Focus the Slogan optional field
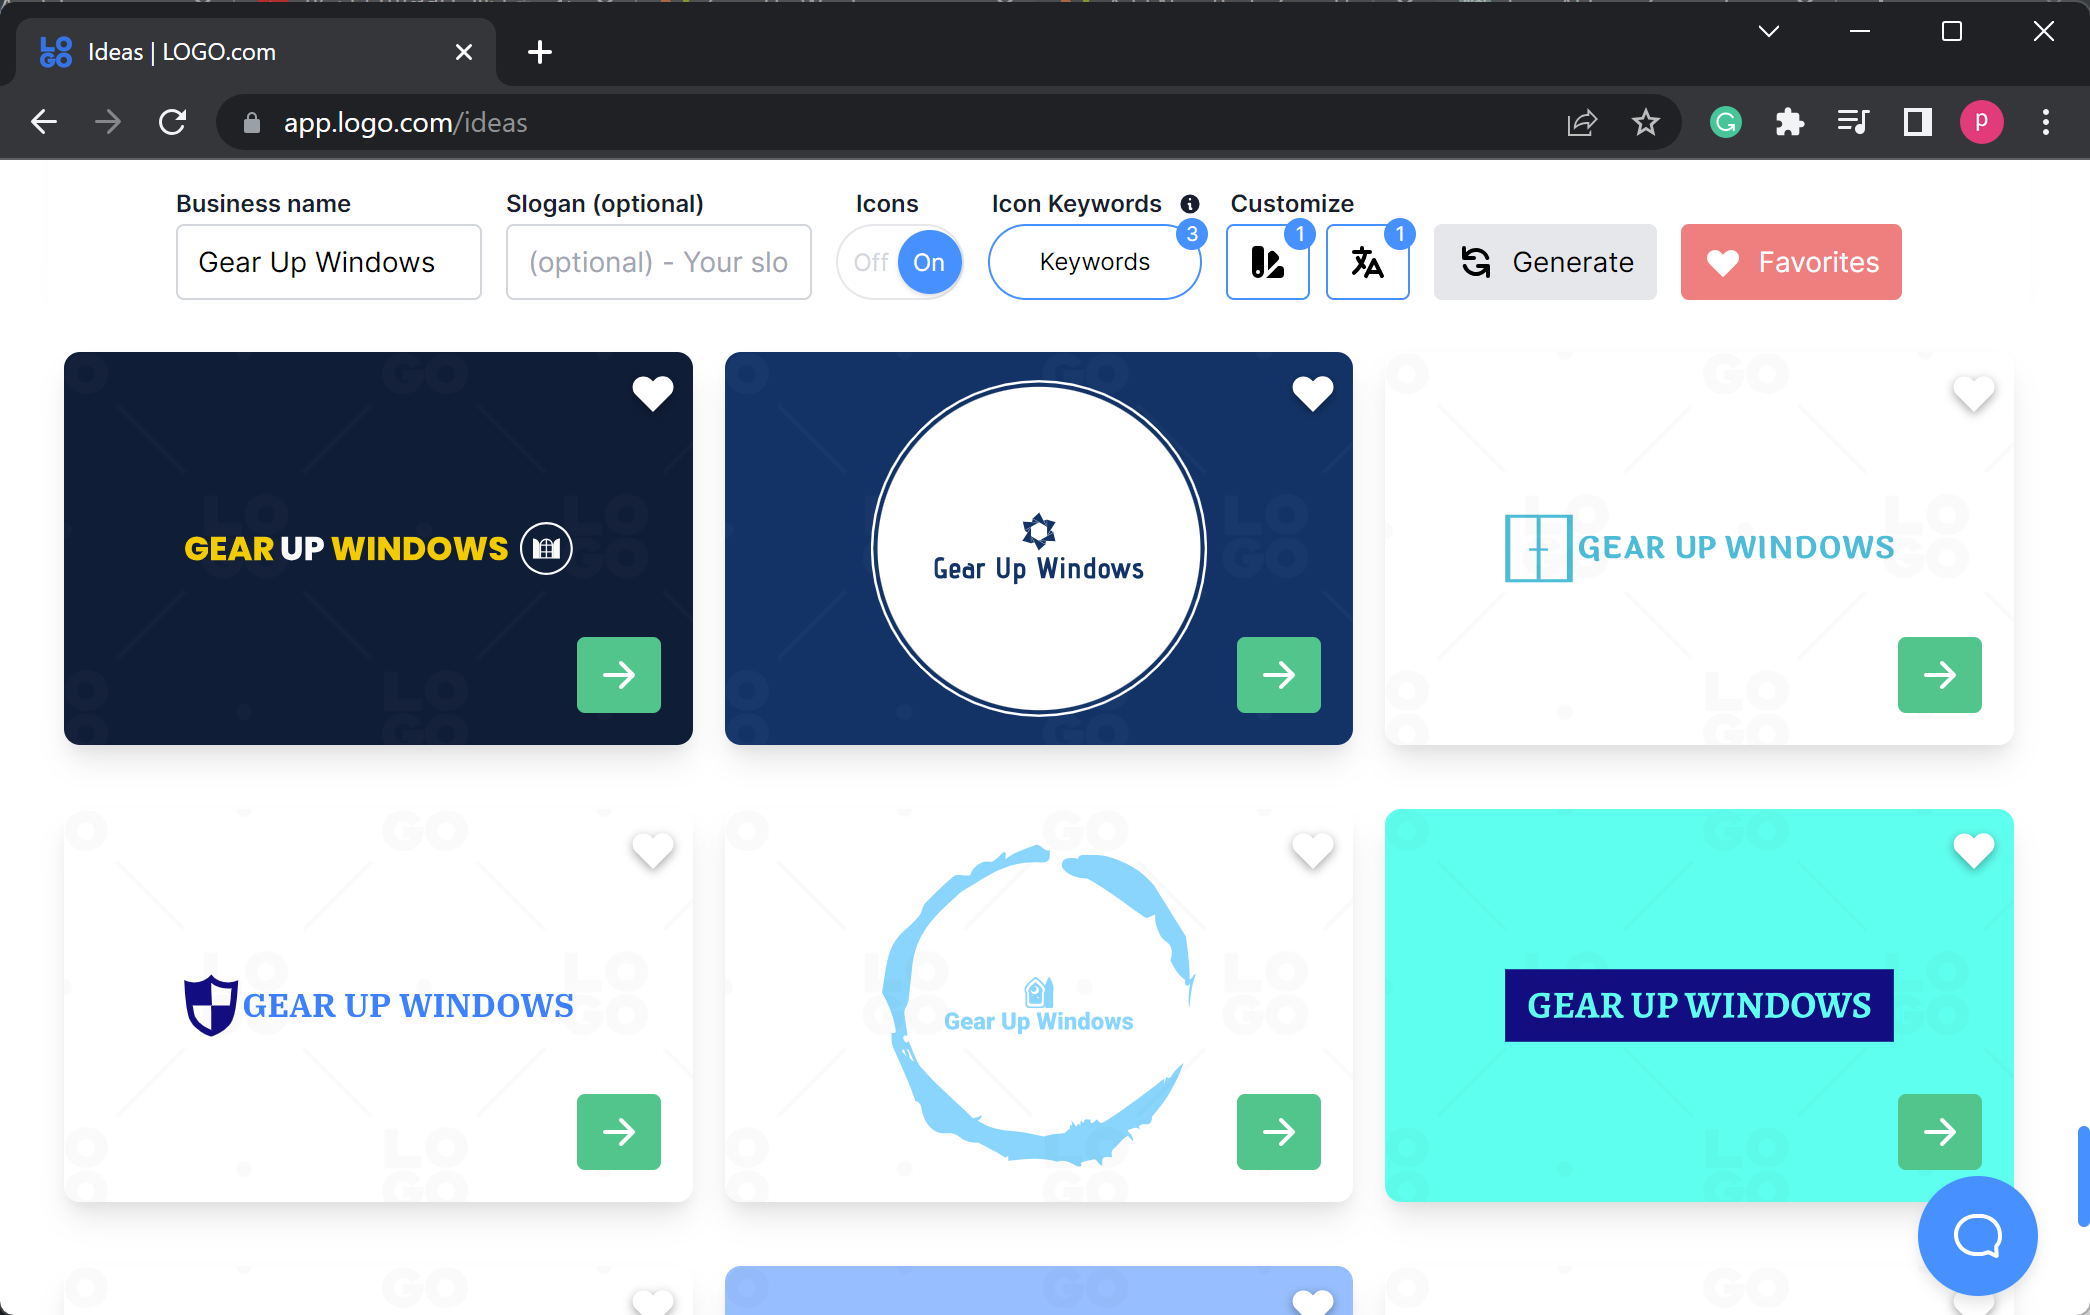Screen dimensions: 2090x1315 coord(659,262)
